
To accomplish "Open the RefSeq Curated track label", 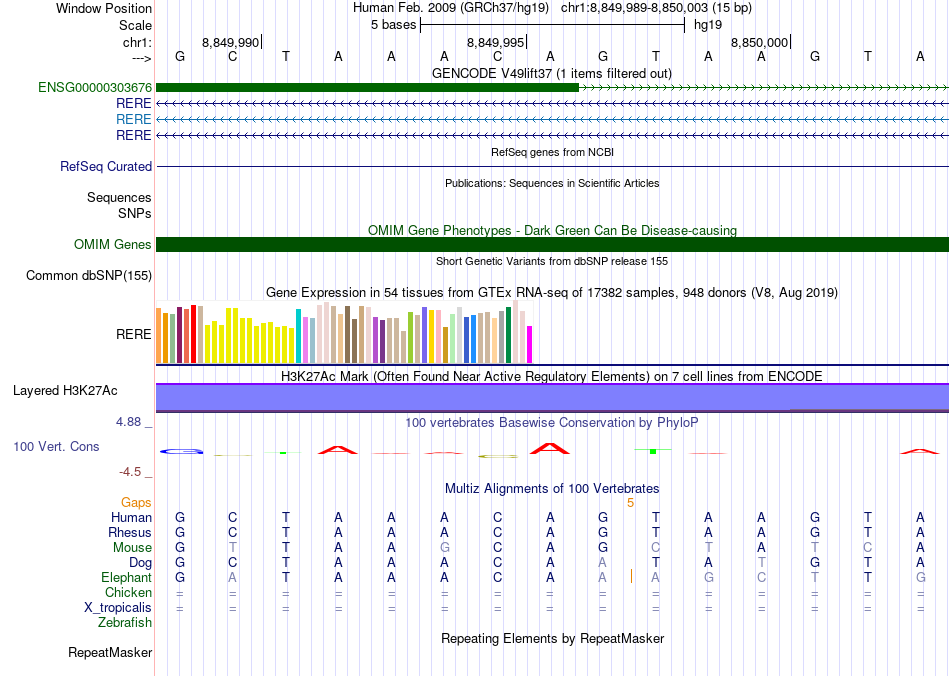I will coord(106,167).
